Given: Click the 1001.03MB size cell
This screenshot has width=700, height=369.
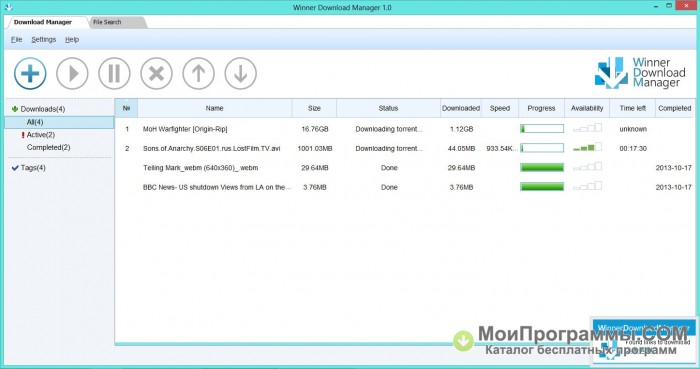Looking at the screenshot, I should pos(315,148).
